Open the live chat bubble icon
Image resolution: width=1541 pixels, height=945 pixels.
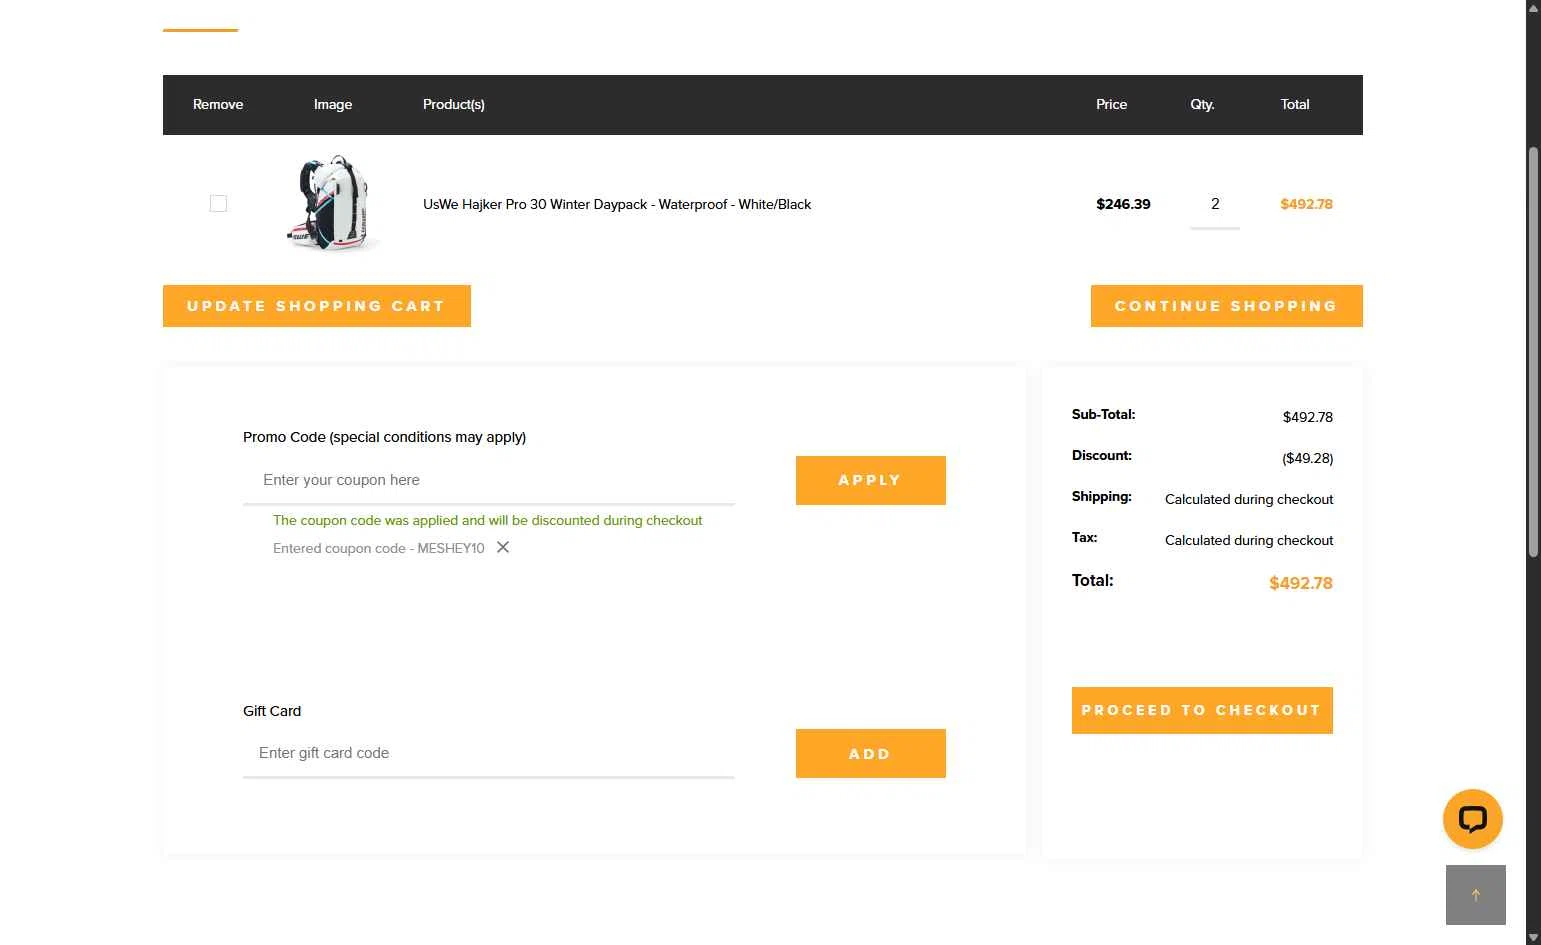(1473, 819)
